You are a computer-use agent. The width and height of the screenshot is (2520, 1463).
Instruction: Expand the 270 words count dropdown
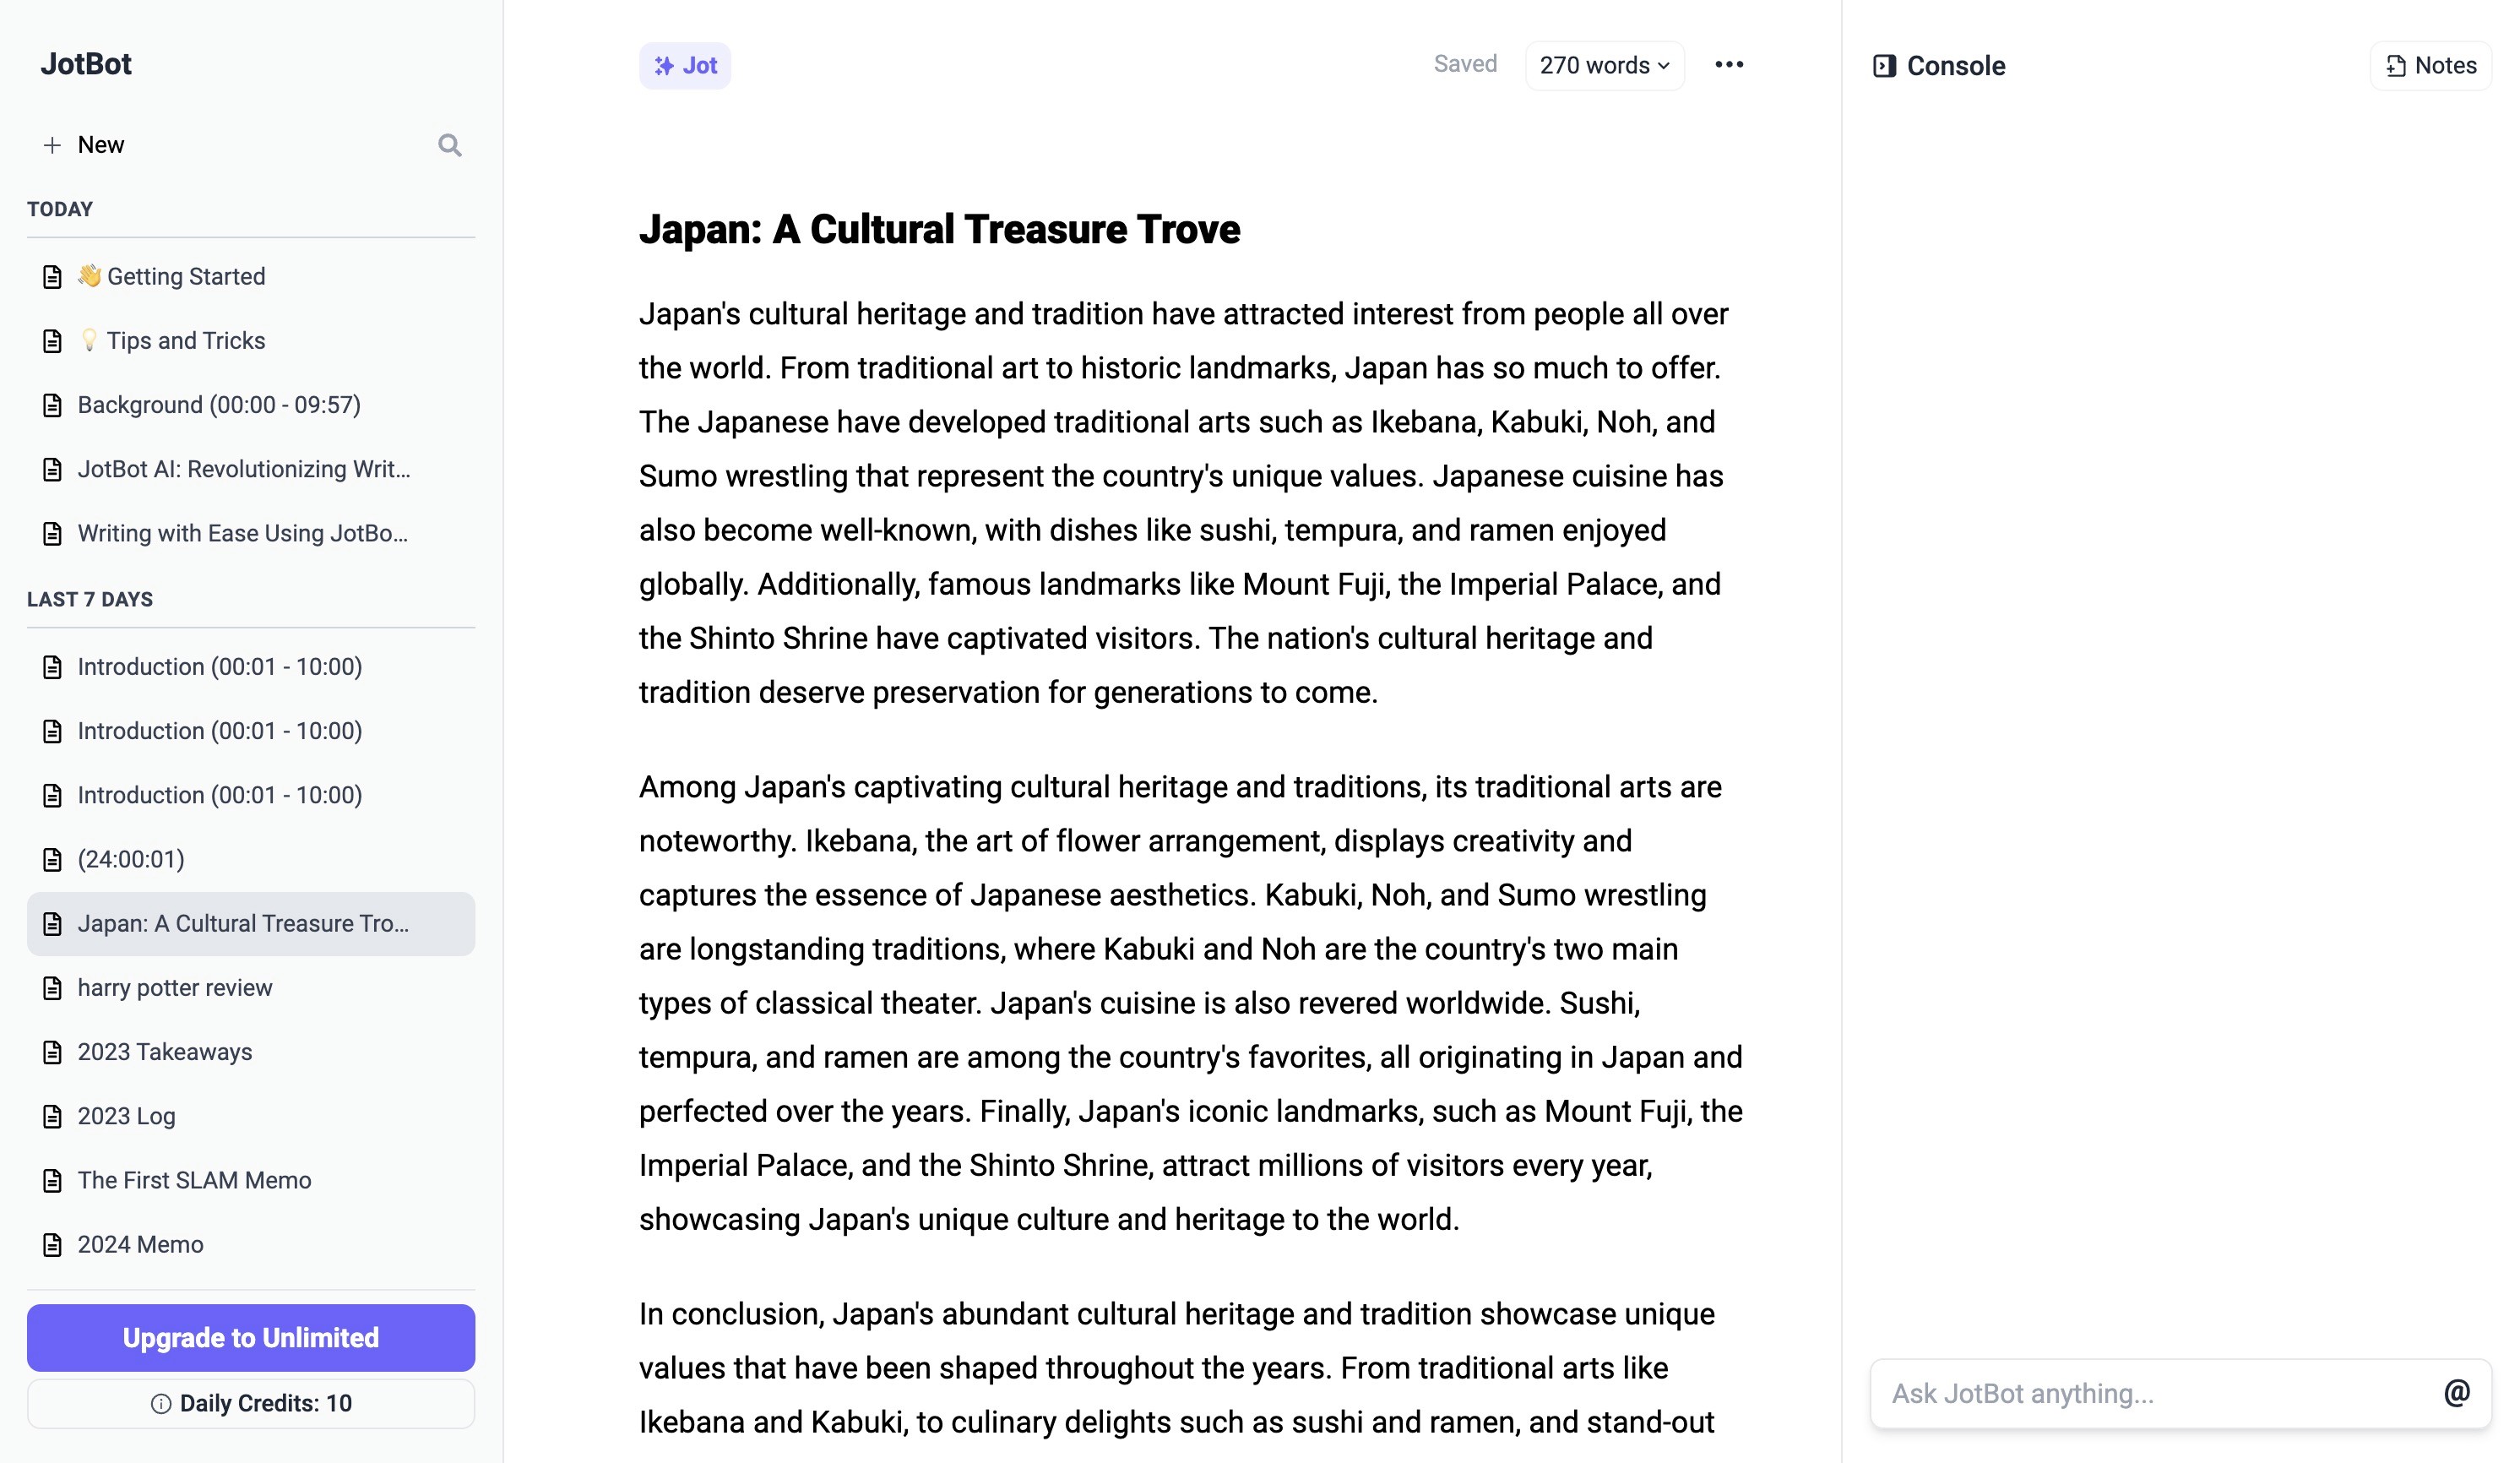coord(1601,64)
